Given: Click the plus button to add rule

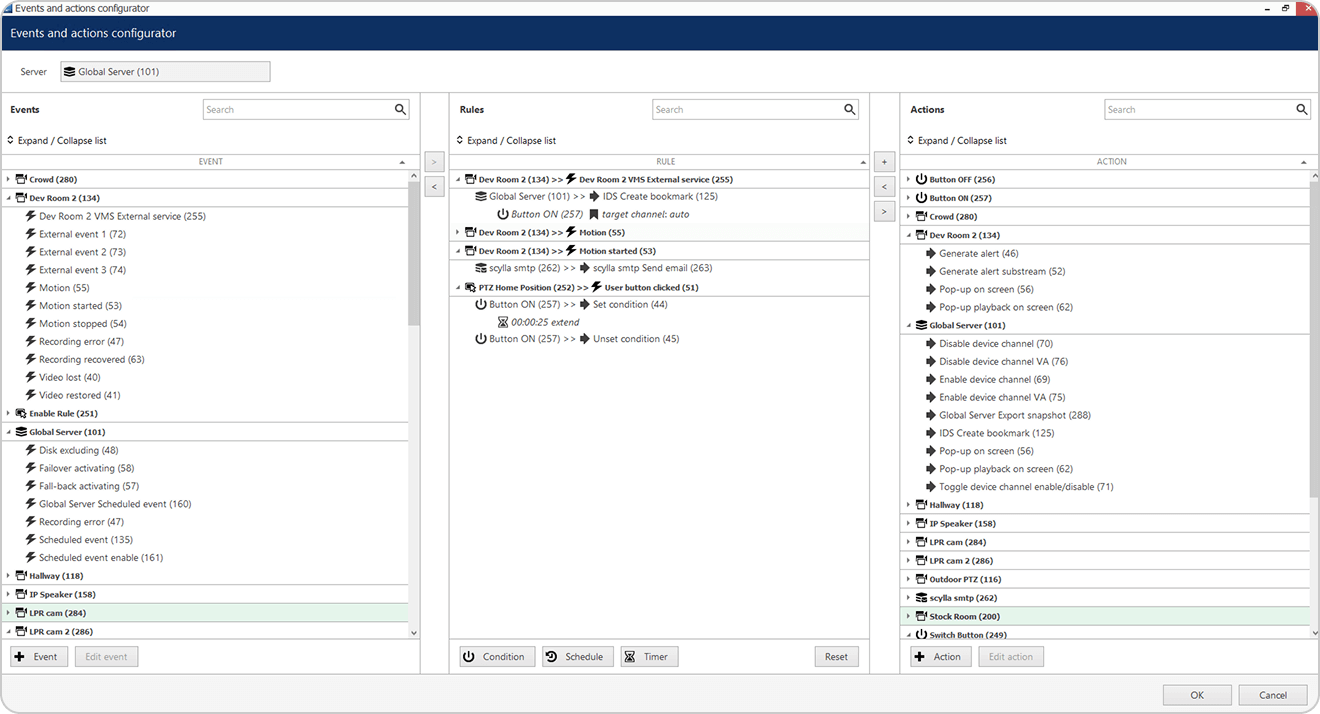Looking at the screenshot, I should [885, 161].
